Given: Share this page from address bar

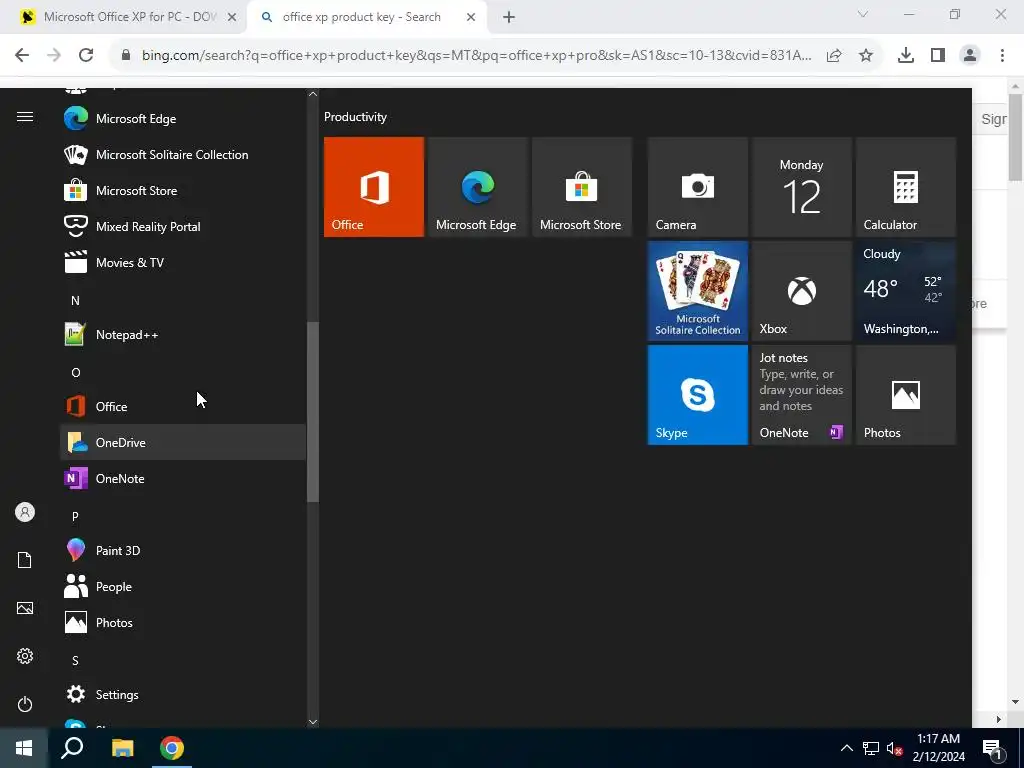Looking at the screenshot, I should pos(834,56).
